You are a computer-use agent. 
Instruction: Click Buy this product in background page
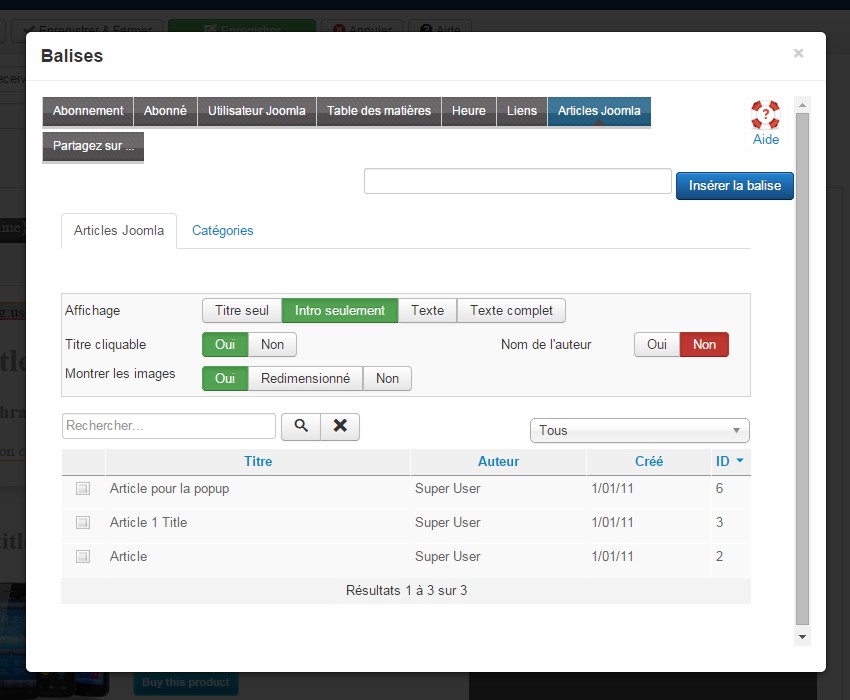tap(185, 682)
